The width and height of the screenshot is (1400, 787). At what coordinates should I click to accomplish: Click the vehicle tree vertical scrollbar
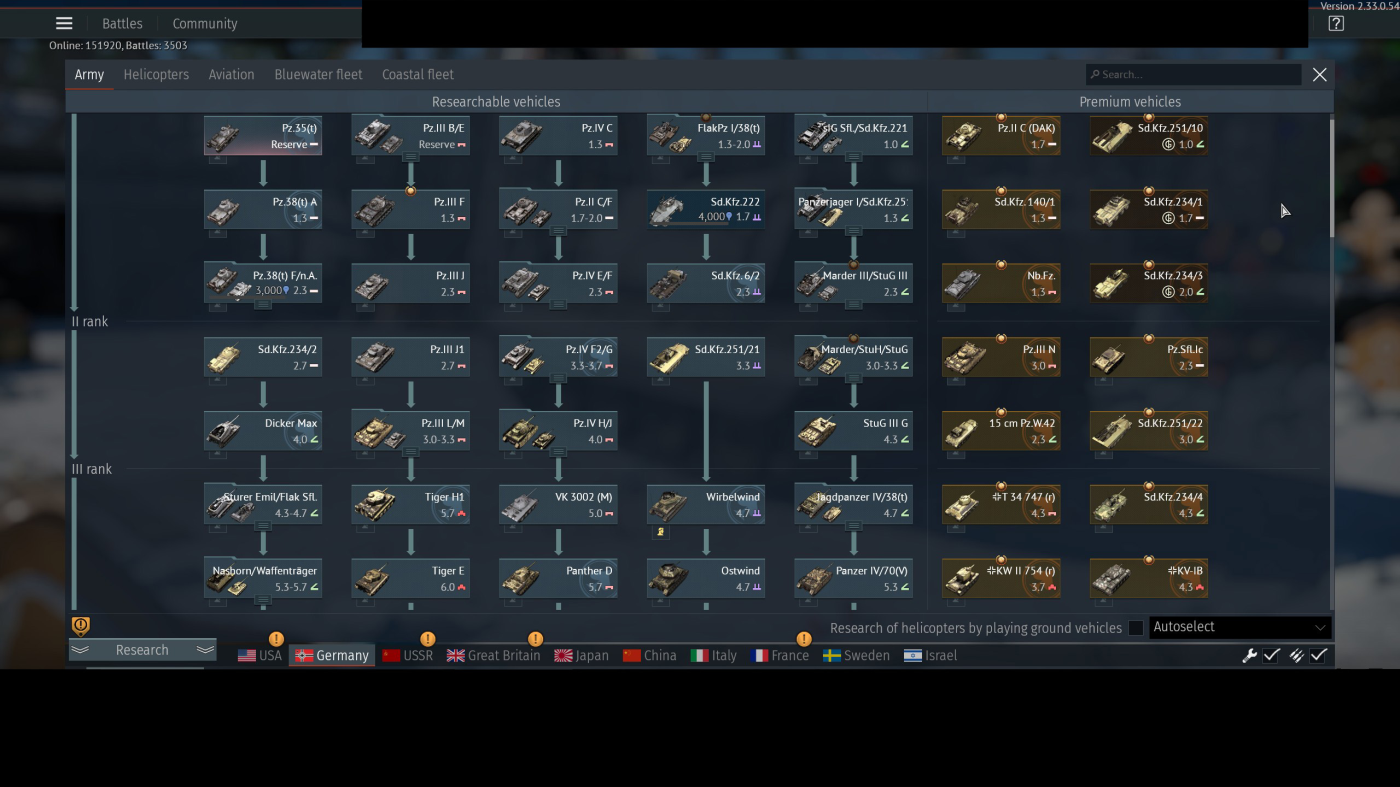(1331, 179)
